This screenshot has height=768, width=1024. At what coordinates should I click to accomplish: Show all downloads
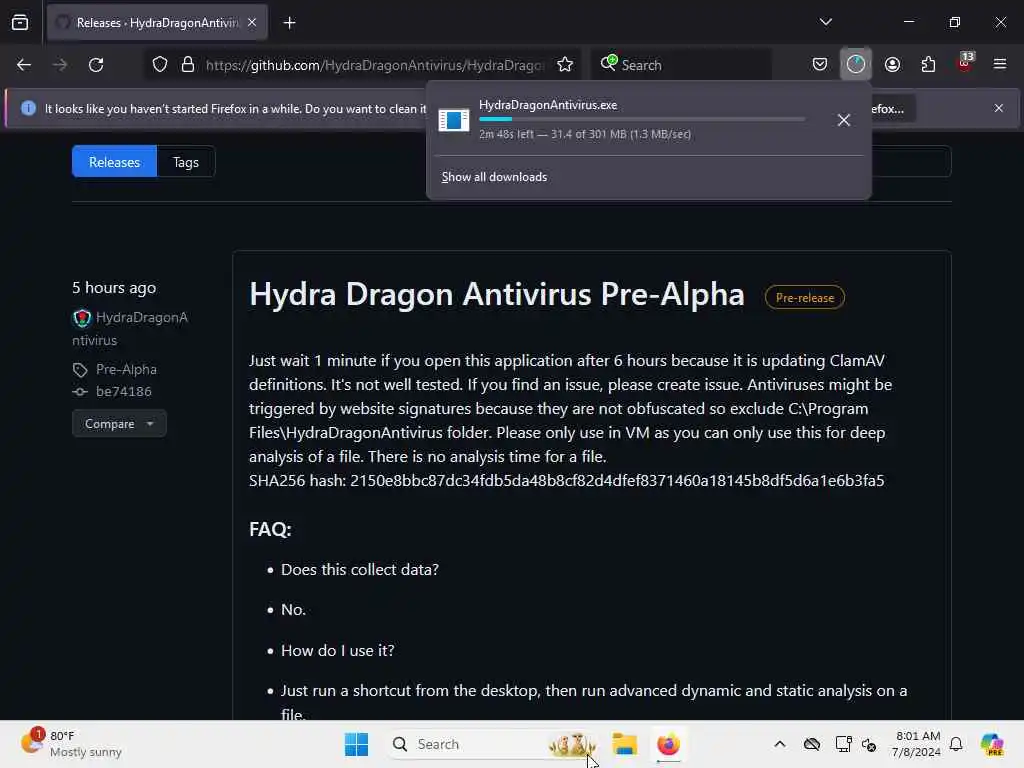click(494, 177)
